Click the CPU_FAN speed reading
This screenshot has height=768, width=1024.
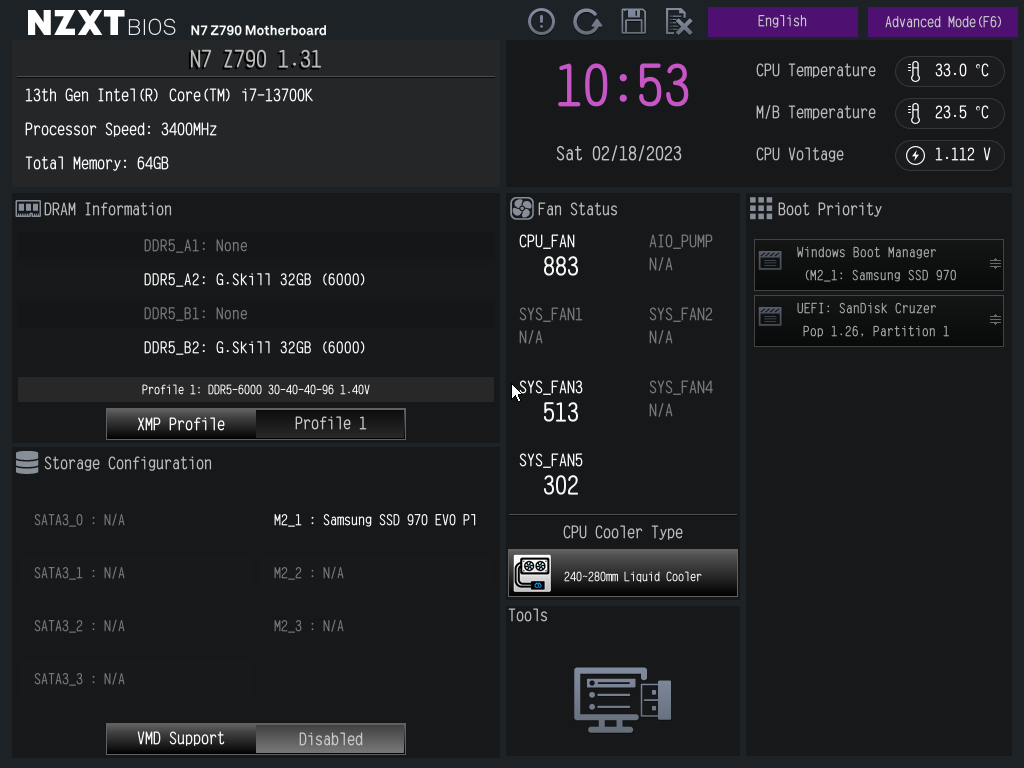coord(560,267)
